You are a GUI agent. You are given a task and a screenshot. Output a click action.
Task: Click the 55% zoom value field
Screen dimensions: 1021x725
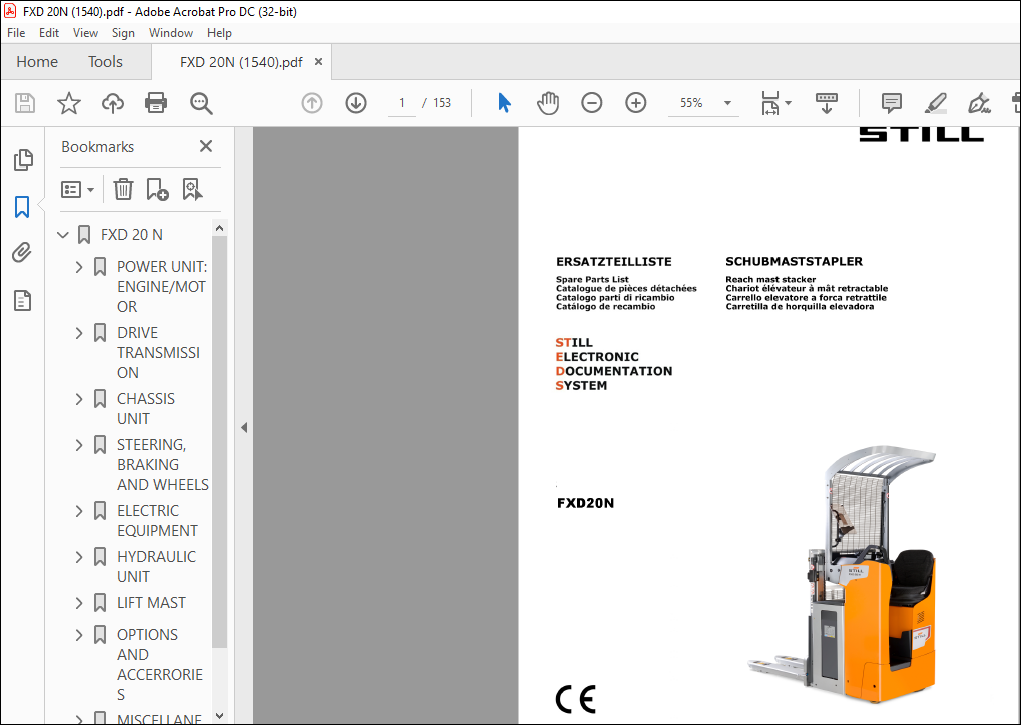click(691, 103)
